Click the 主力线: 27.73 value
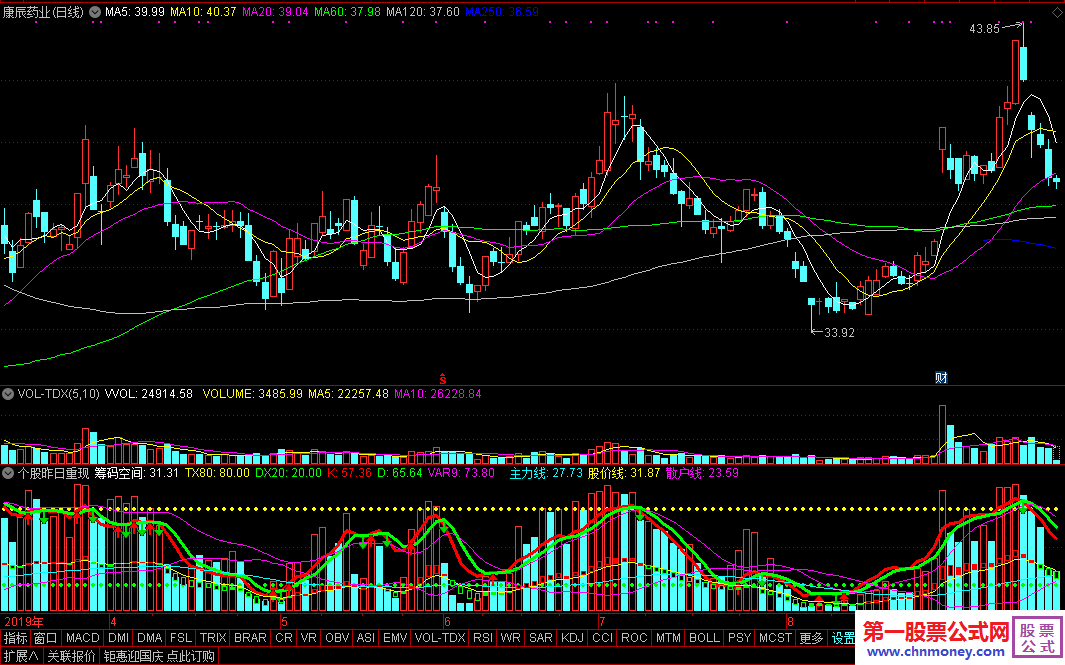Image resolution: width=1065 pixels, height=665 pixels. click(547, 473)
